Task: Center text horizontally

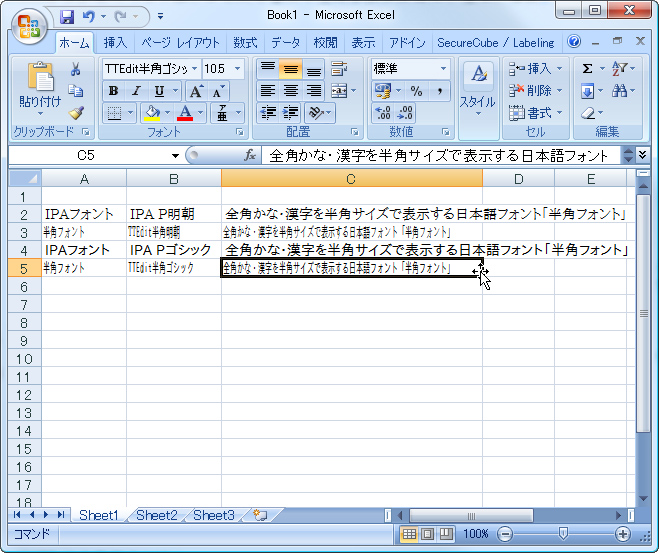Action: pyautogui.click(x=290, y=90)
